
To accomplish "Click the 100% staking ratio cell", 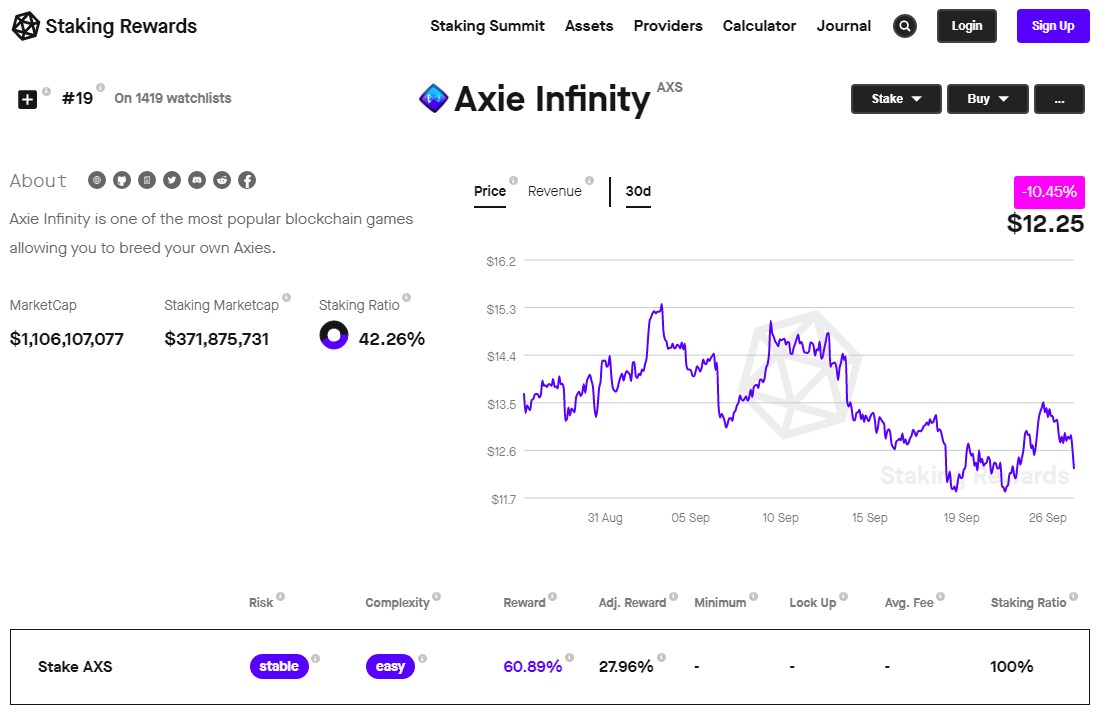I will [x=1012, y=666].
